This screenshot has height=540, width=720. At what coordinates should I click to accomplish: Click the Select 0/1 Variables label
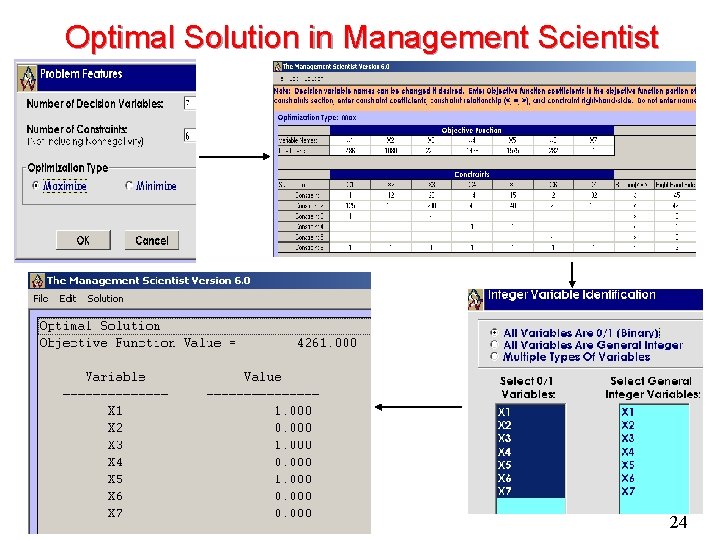(x=528, y=388)
